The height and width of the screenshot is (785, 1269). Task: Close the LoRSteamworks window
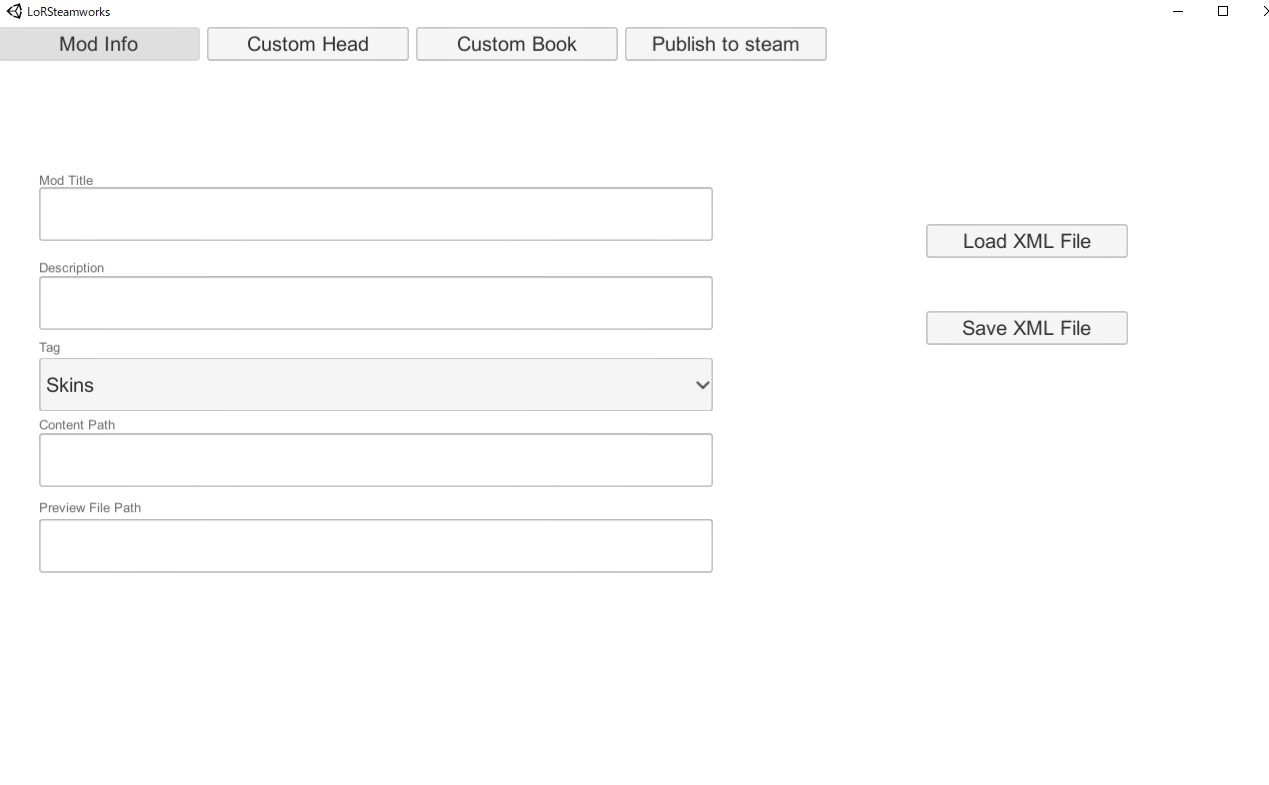[1264, 12]
